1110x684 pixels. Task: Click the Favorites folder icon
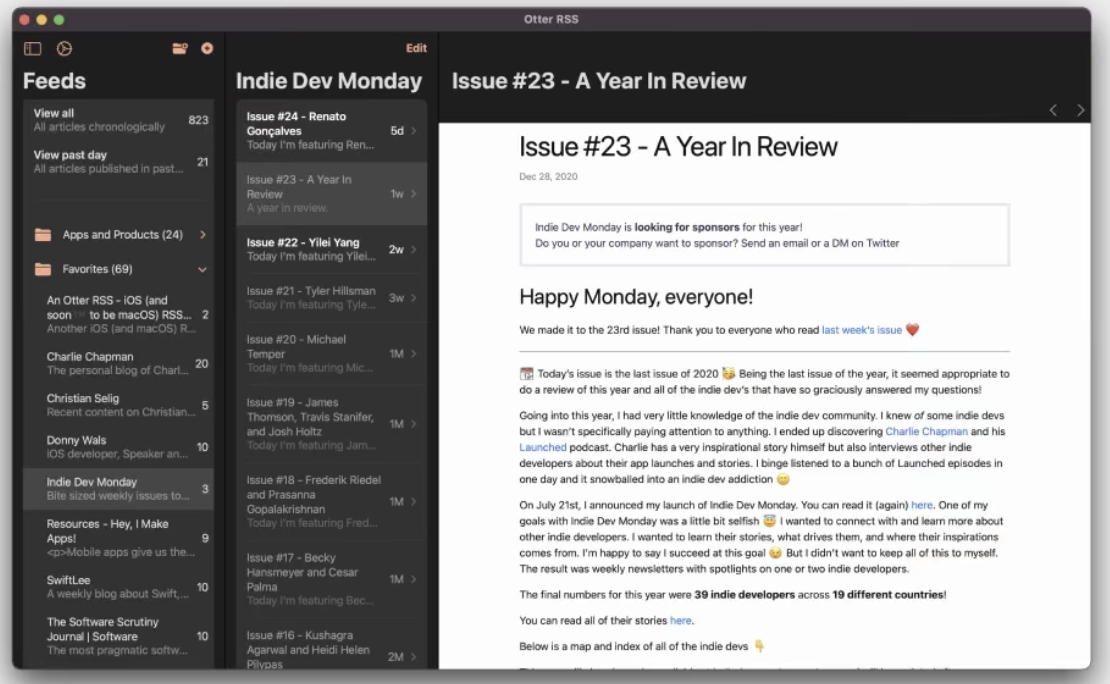pyautogui.click(x=43, y=269)
